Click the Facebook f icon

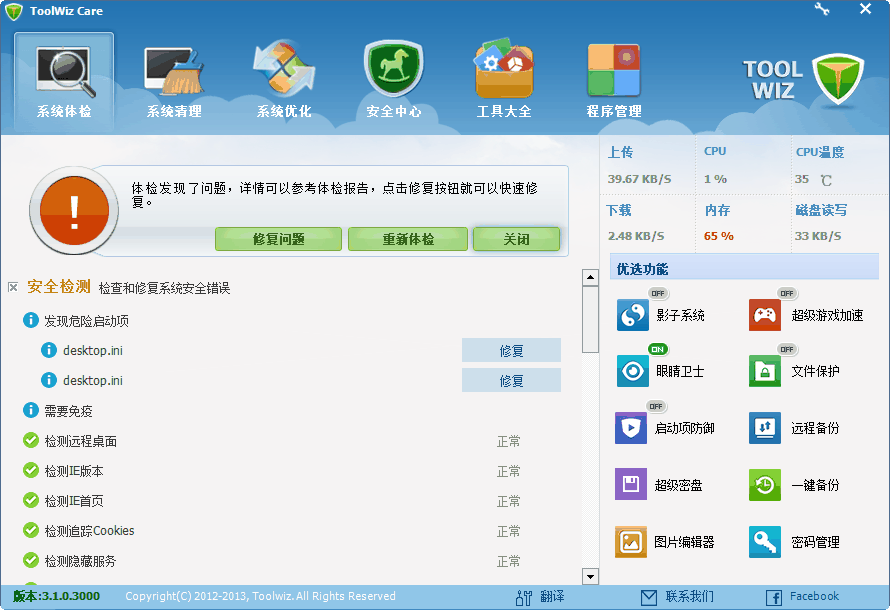[x=774, y=598]
